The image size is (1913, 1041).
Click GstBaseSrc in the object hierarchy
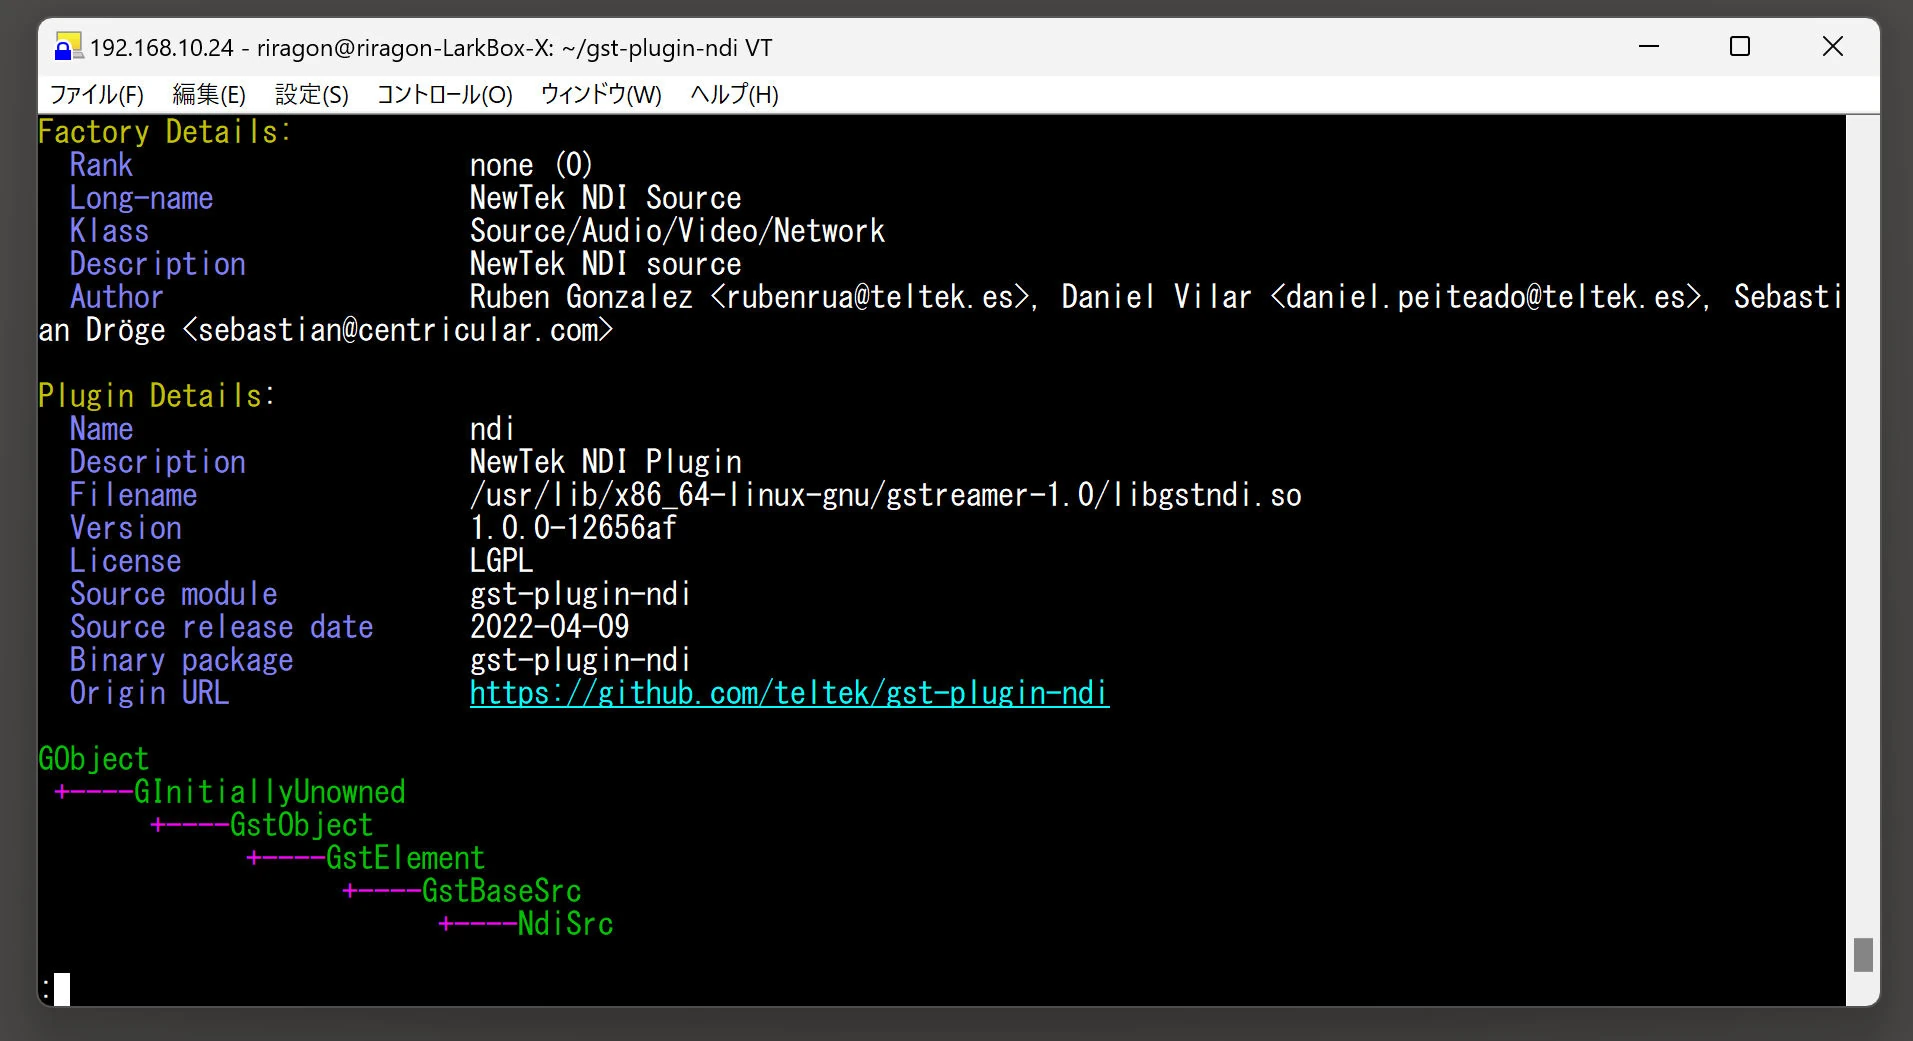[501, 891]
